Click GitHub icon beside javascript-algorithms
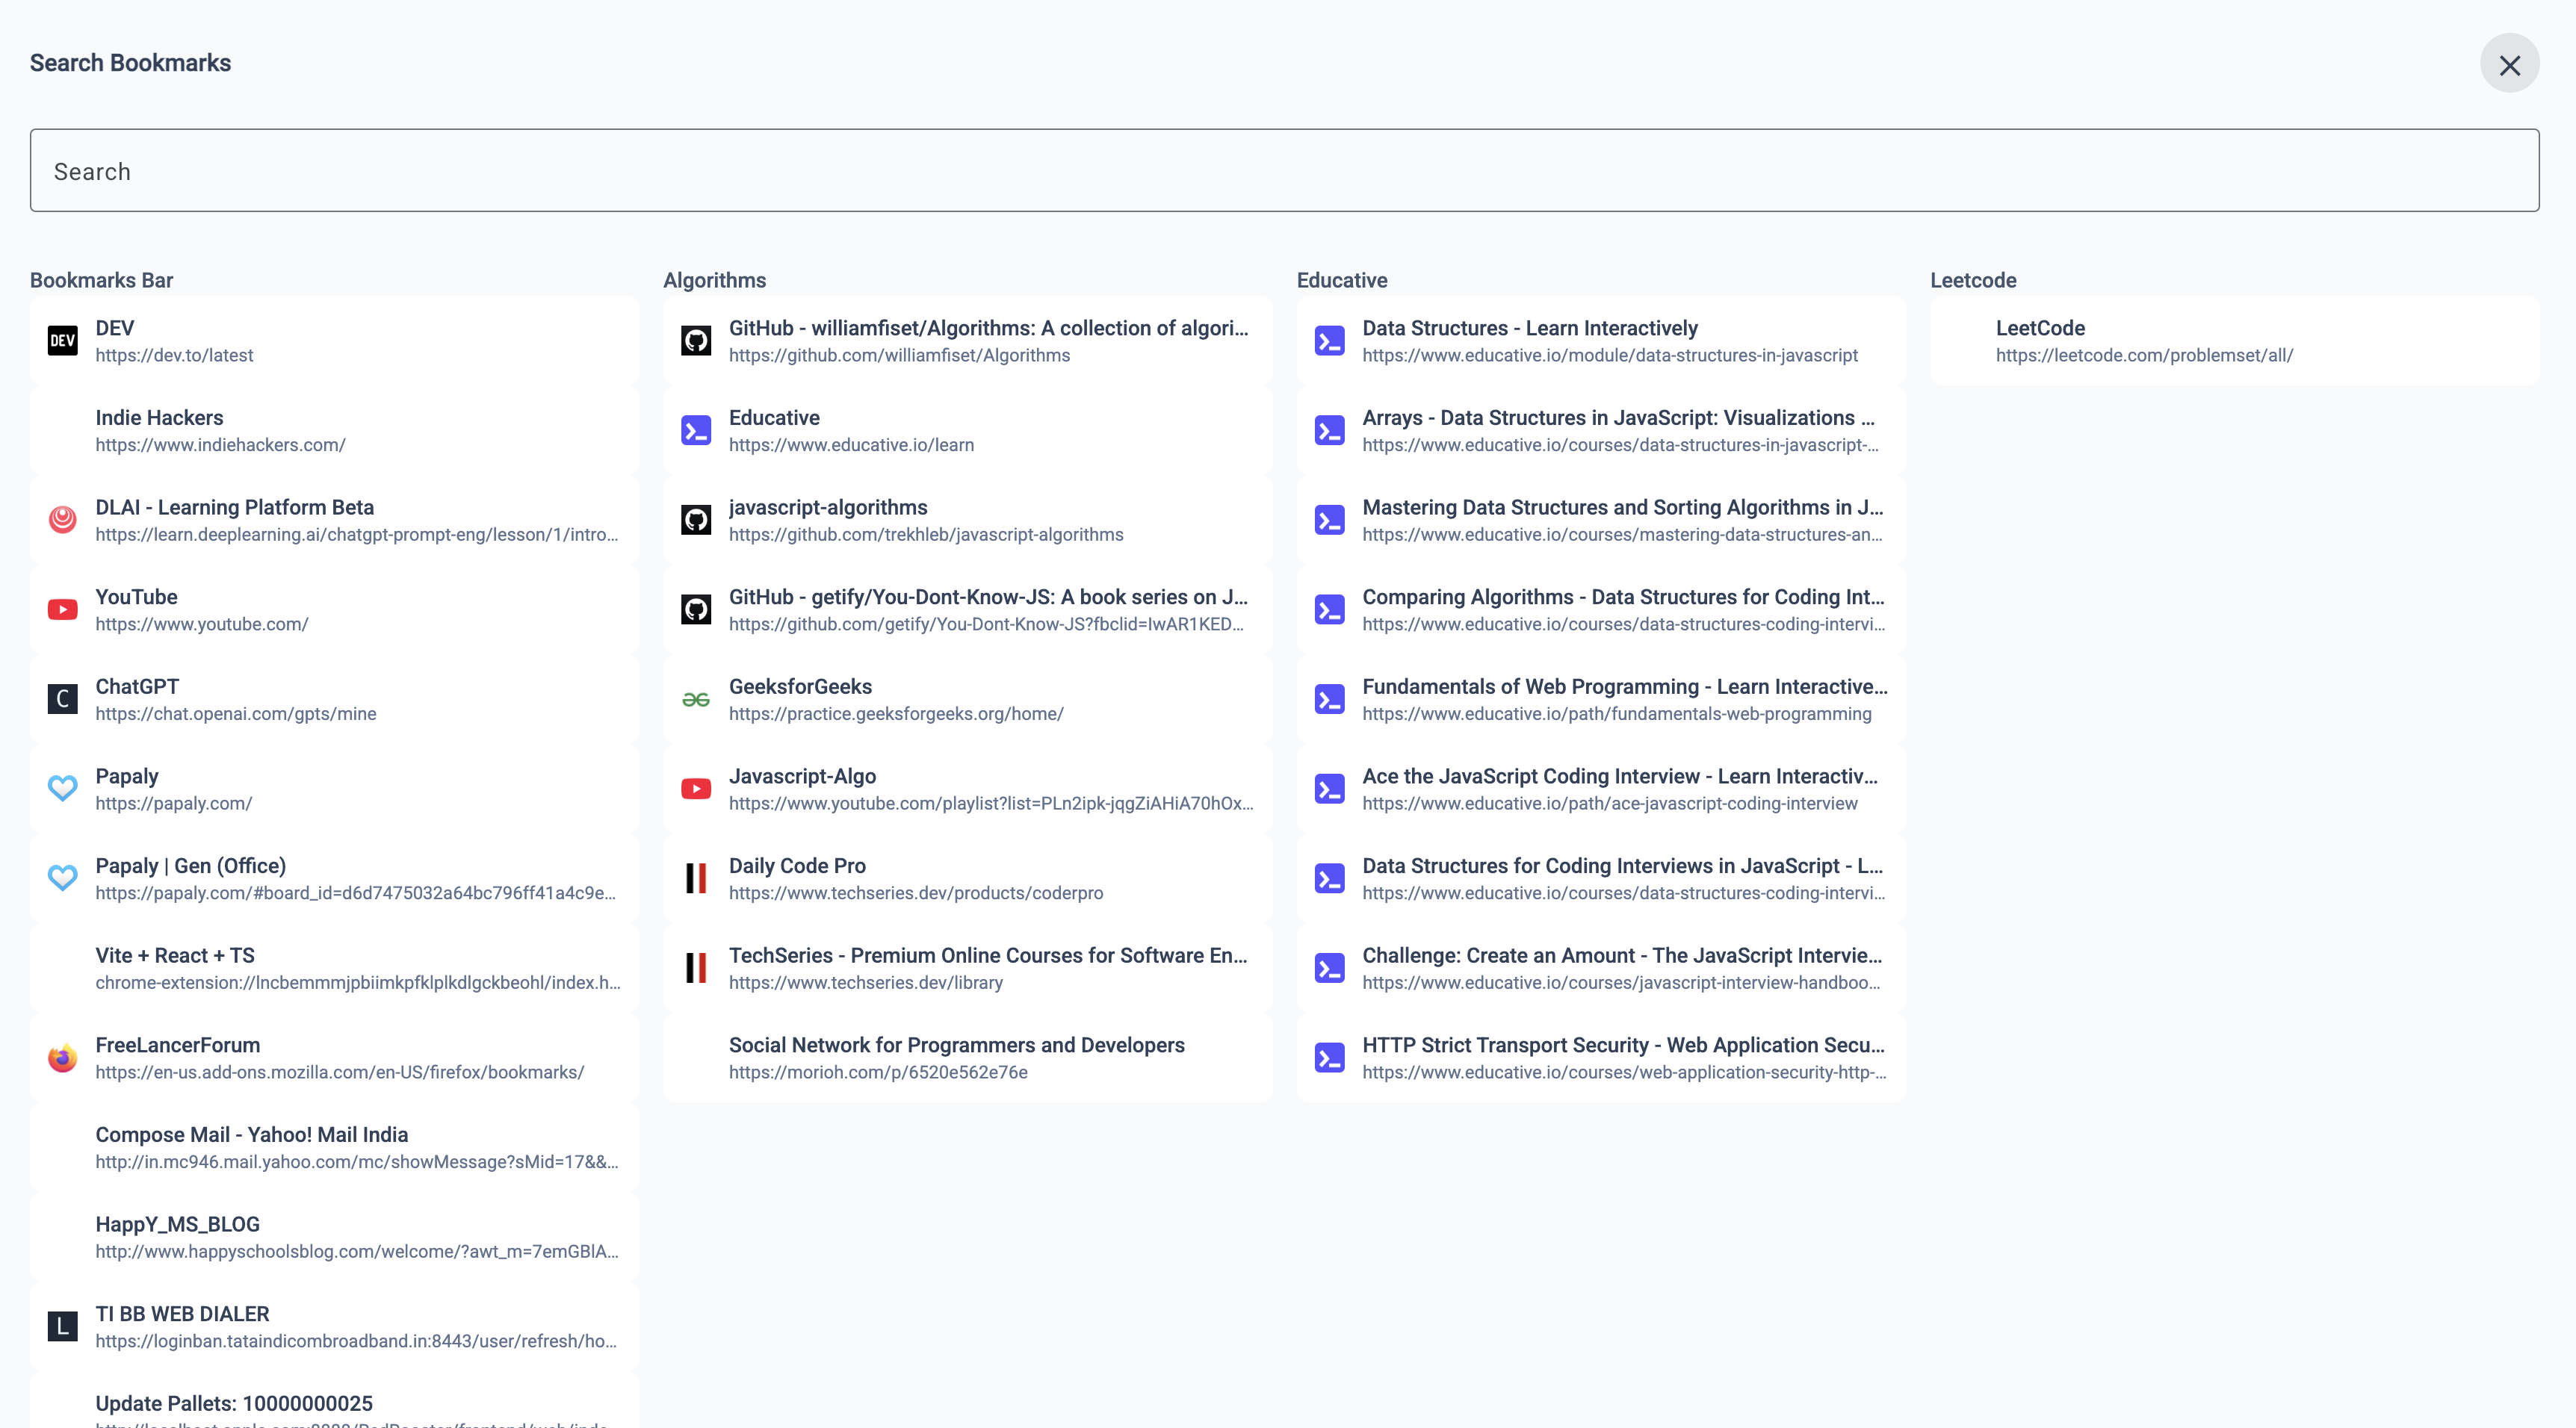 click(x=696, y=520)
